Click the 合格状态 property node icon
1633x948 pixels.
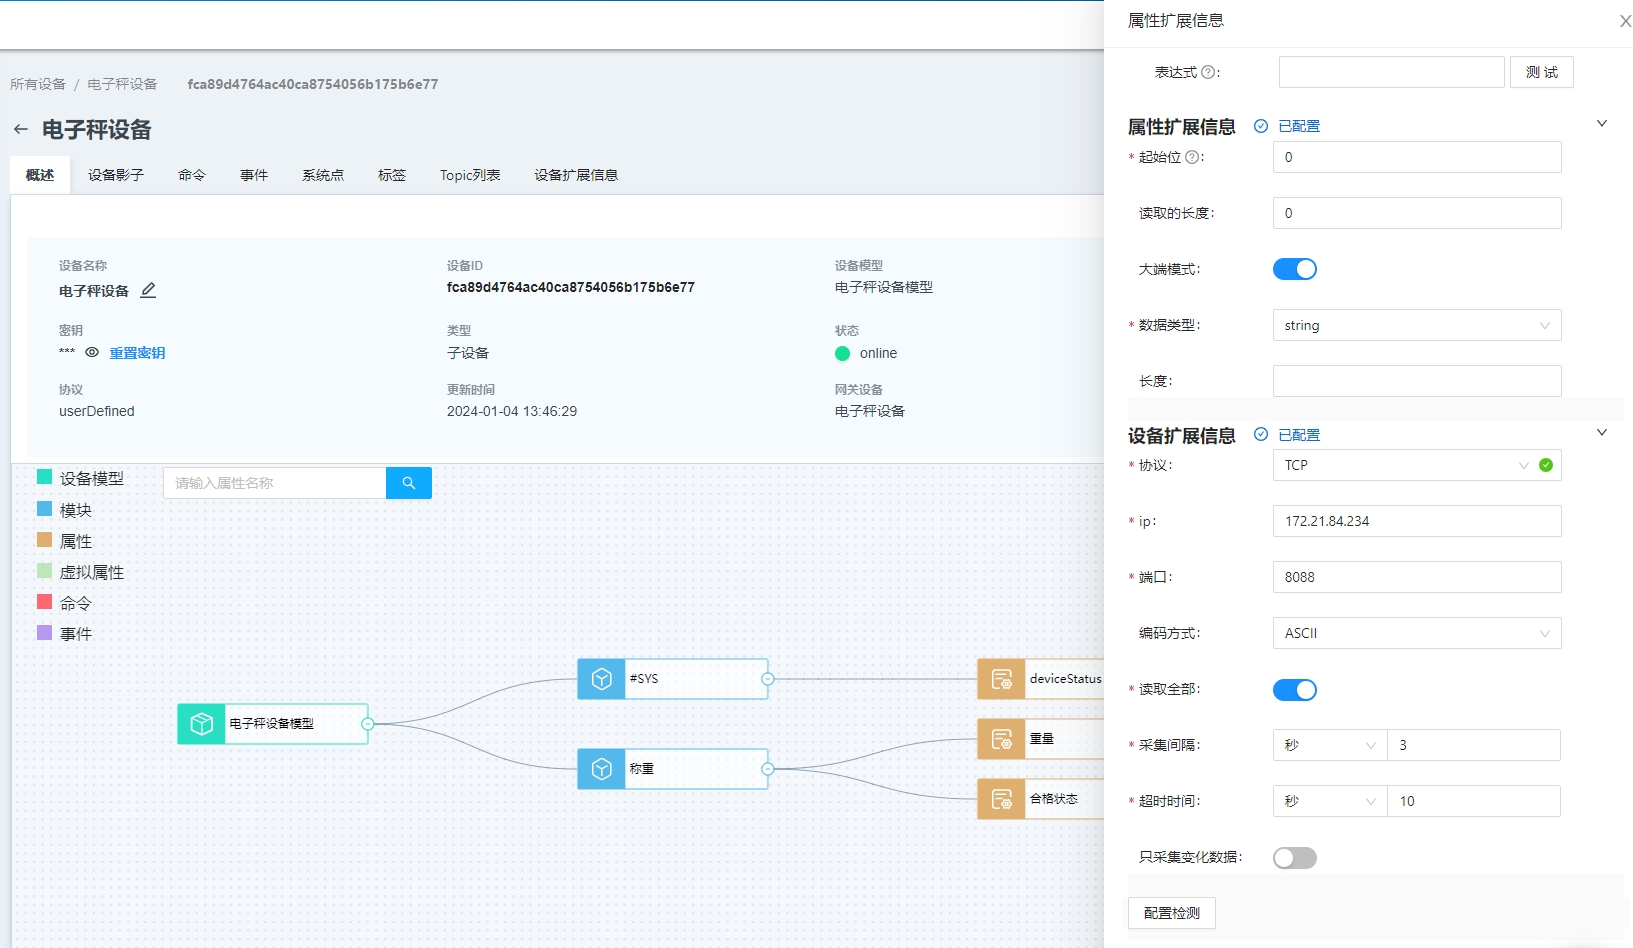pyautogui.click(x=1001, y=799)
